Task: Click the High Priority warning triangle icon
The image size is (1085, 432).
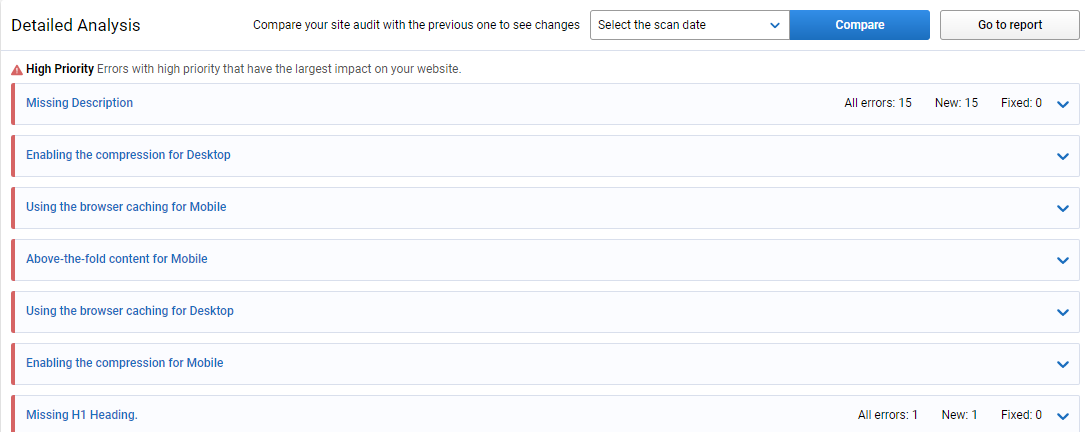Action: [x=17, y=70]
